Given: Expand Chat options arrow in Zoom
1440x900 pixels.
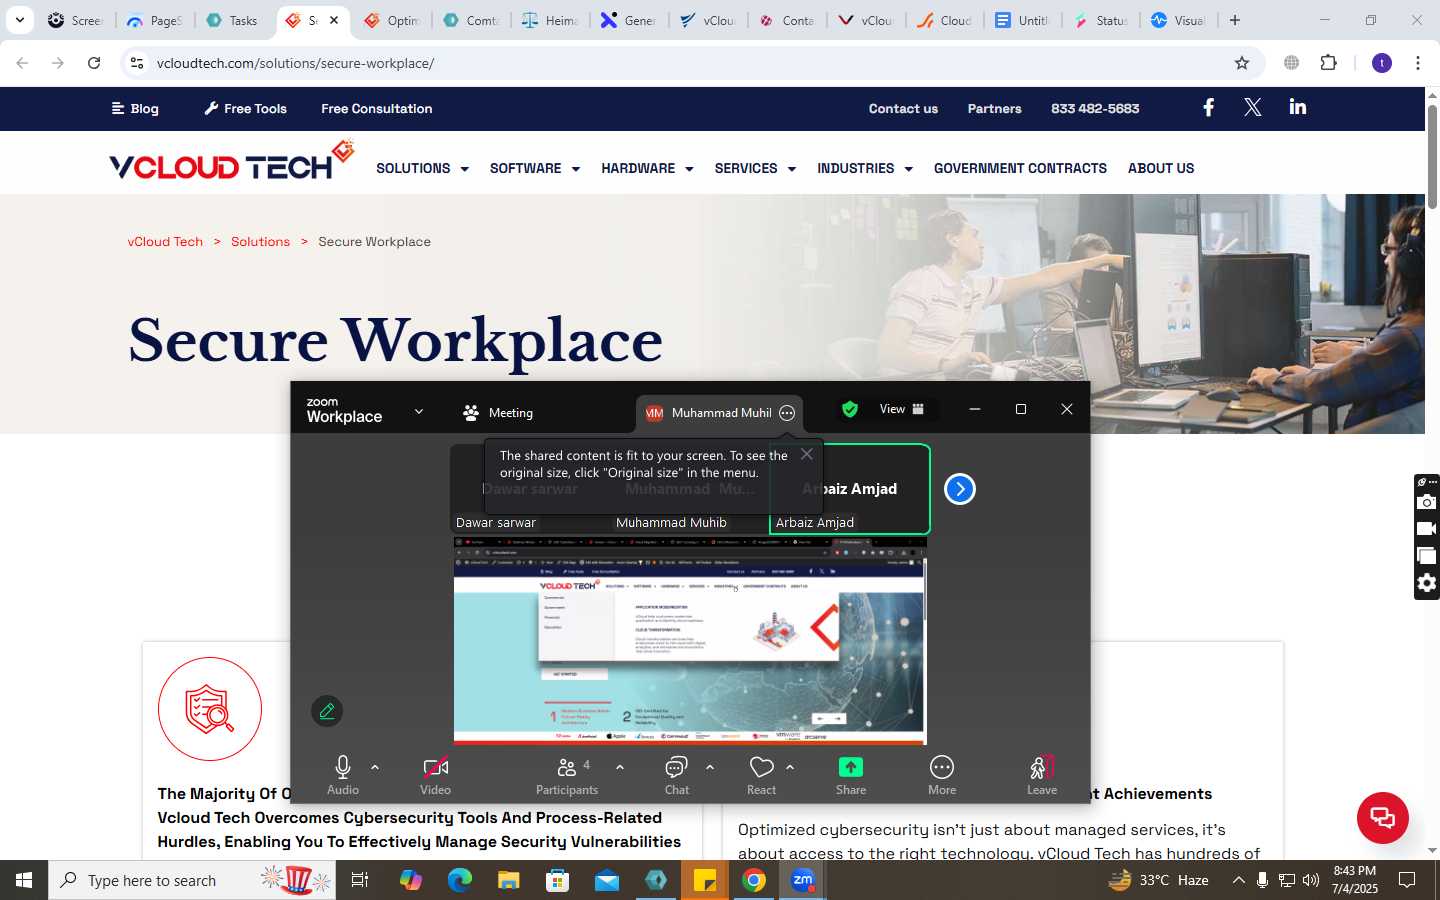Looking at the screenshot, I should pyautogui.click(x=710, y=767).
